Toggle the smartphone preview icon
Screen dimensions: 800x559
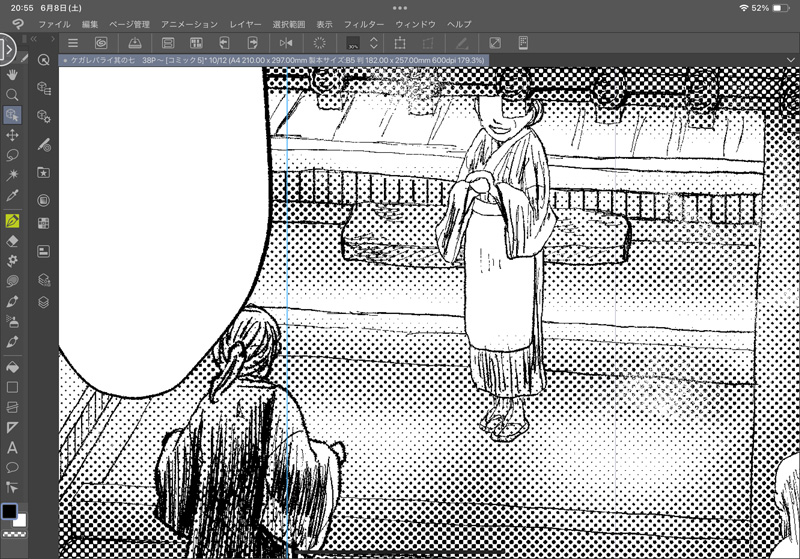coord(522,43)
